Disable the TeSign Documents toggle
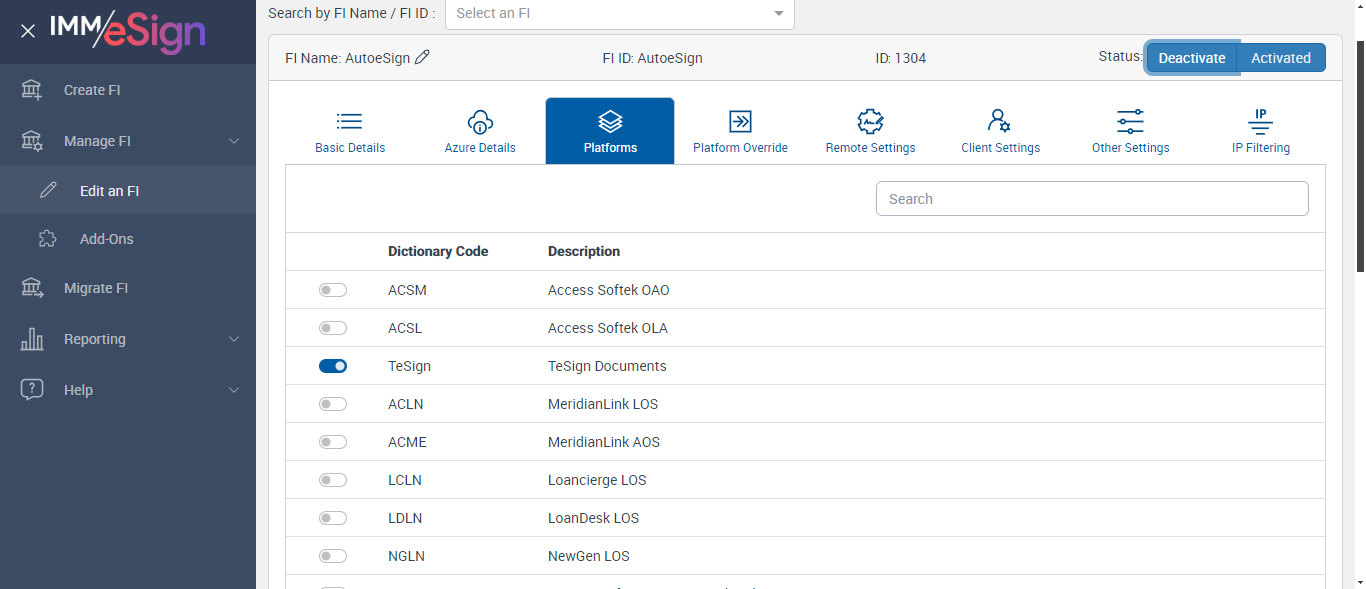 [x=333, y=366]
